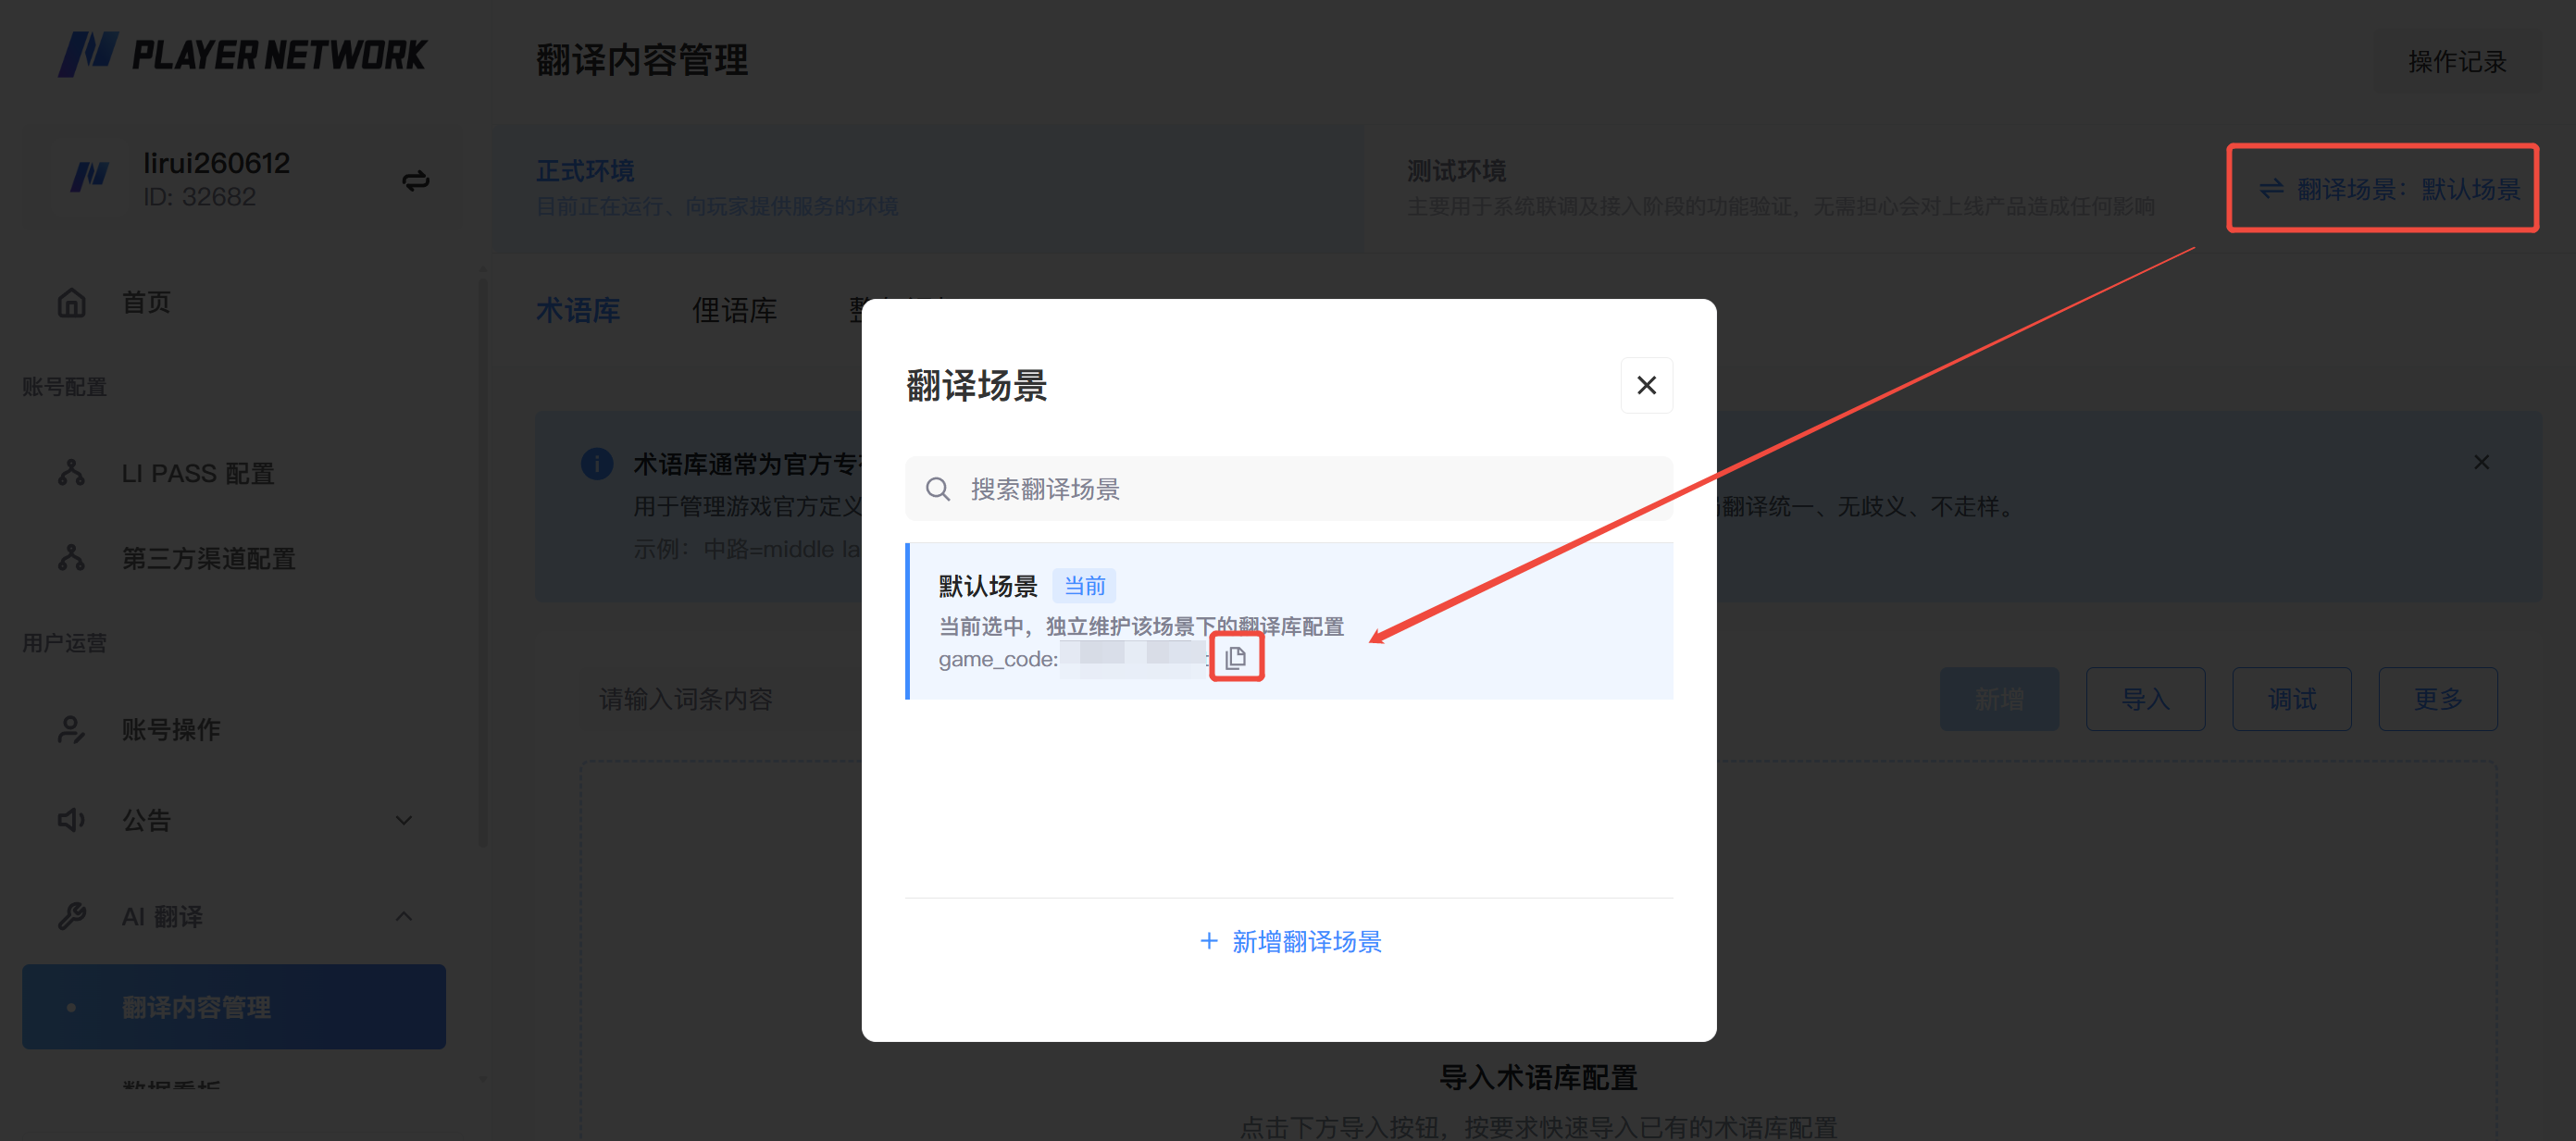Dismiss the 术语库 info banner
Screen dimensions: 2576x1141
pos(2481,462)
